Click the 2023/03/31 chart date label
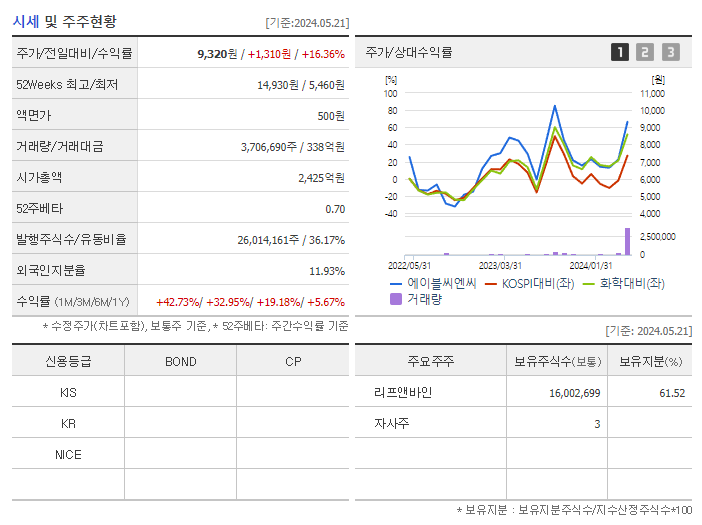 point(500,265)
